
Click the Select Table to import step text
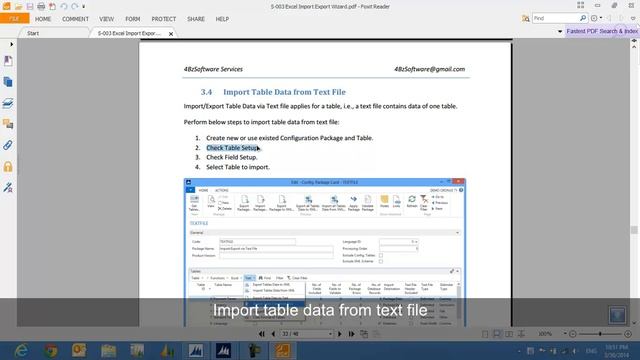pos(238,167)
